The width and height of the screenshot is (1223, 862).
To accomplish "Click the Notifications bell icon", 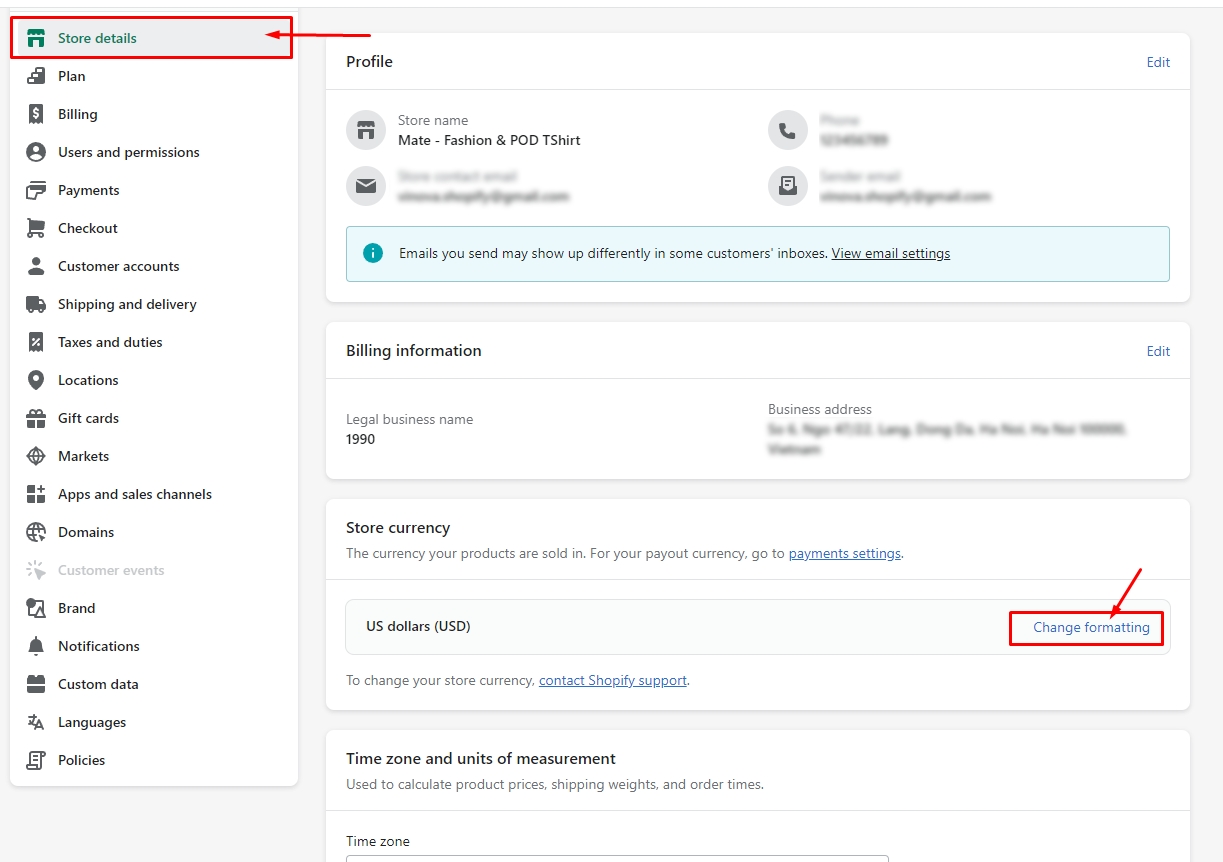I will point(36,646).
